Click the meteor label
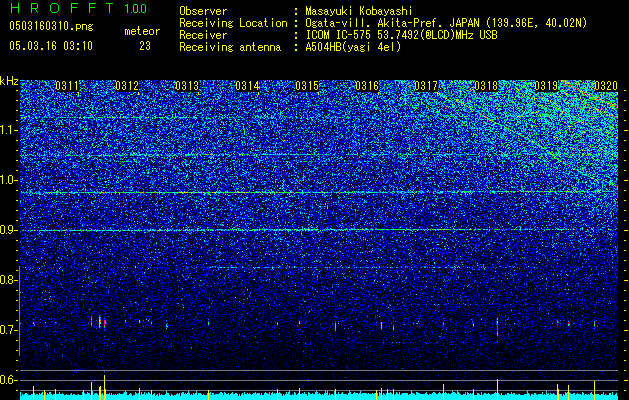The image size is (629, 400). [142, 31]
